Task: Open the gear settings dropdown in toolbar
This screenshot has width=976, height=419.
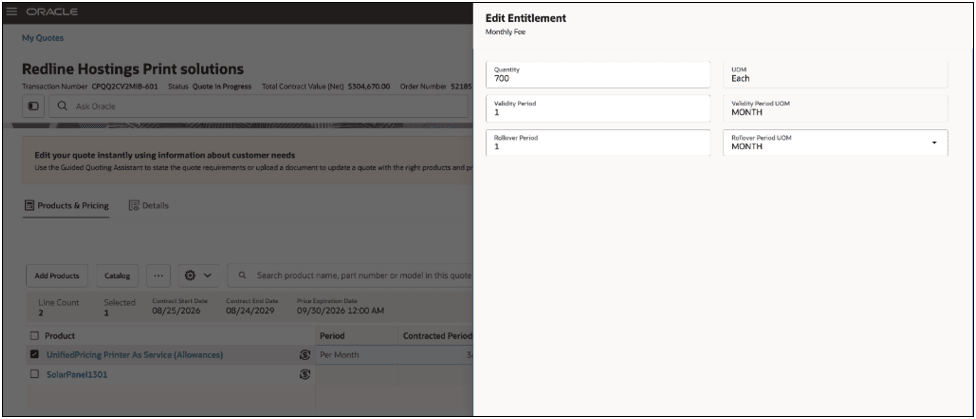Action: 199,275
